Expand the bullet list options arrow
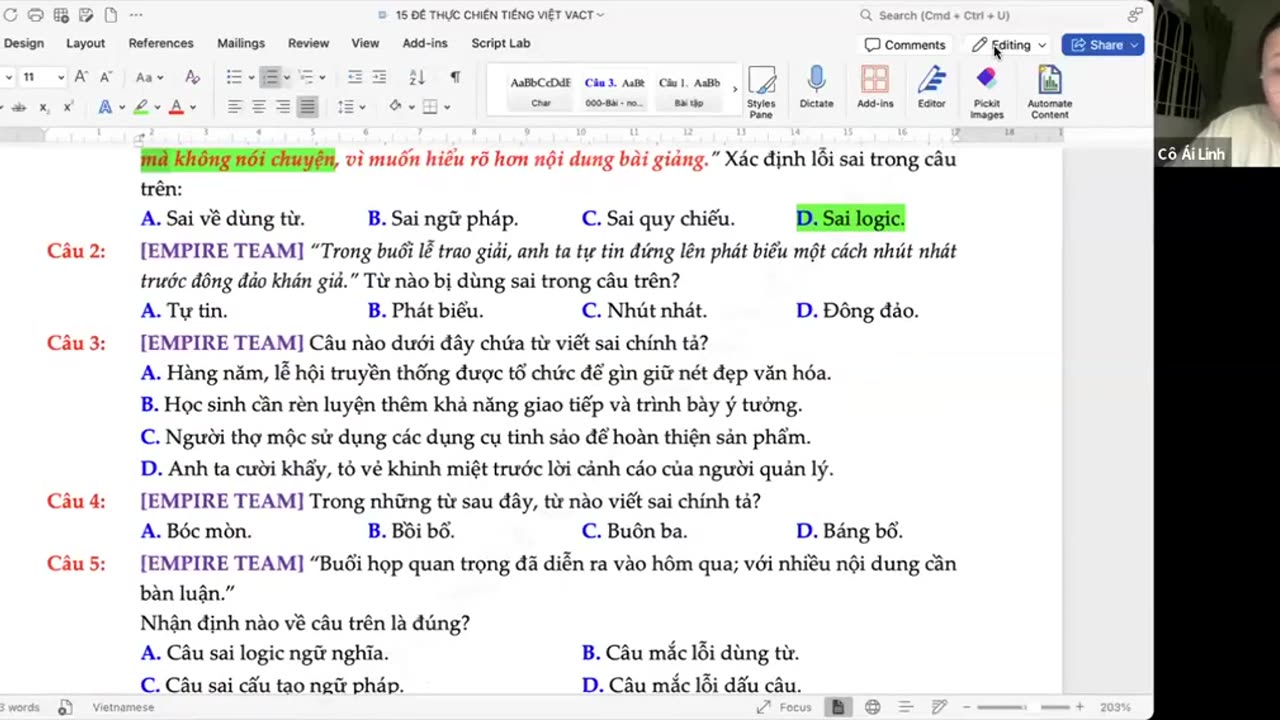Screen dimensions: 1280x720 [x=250, y=77]
